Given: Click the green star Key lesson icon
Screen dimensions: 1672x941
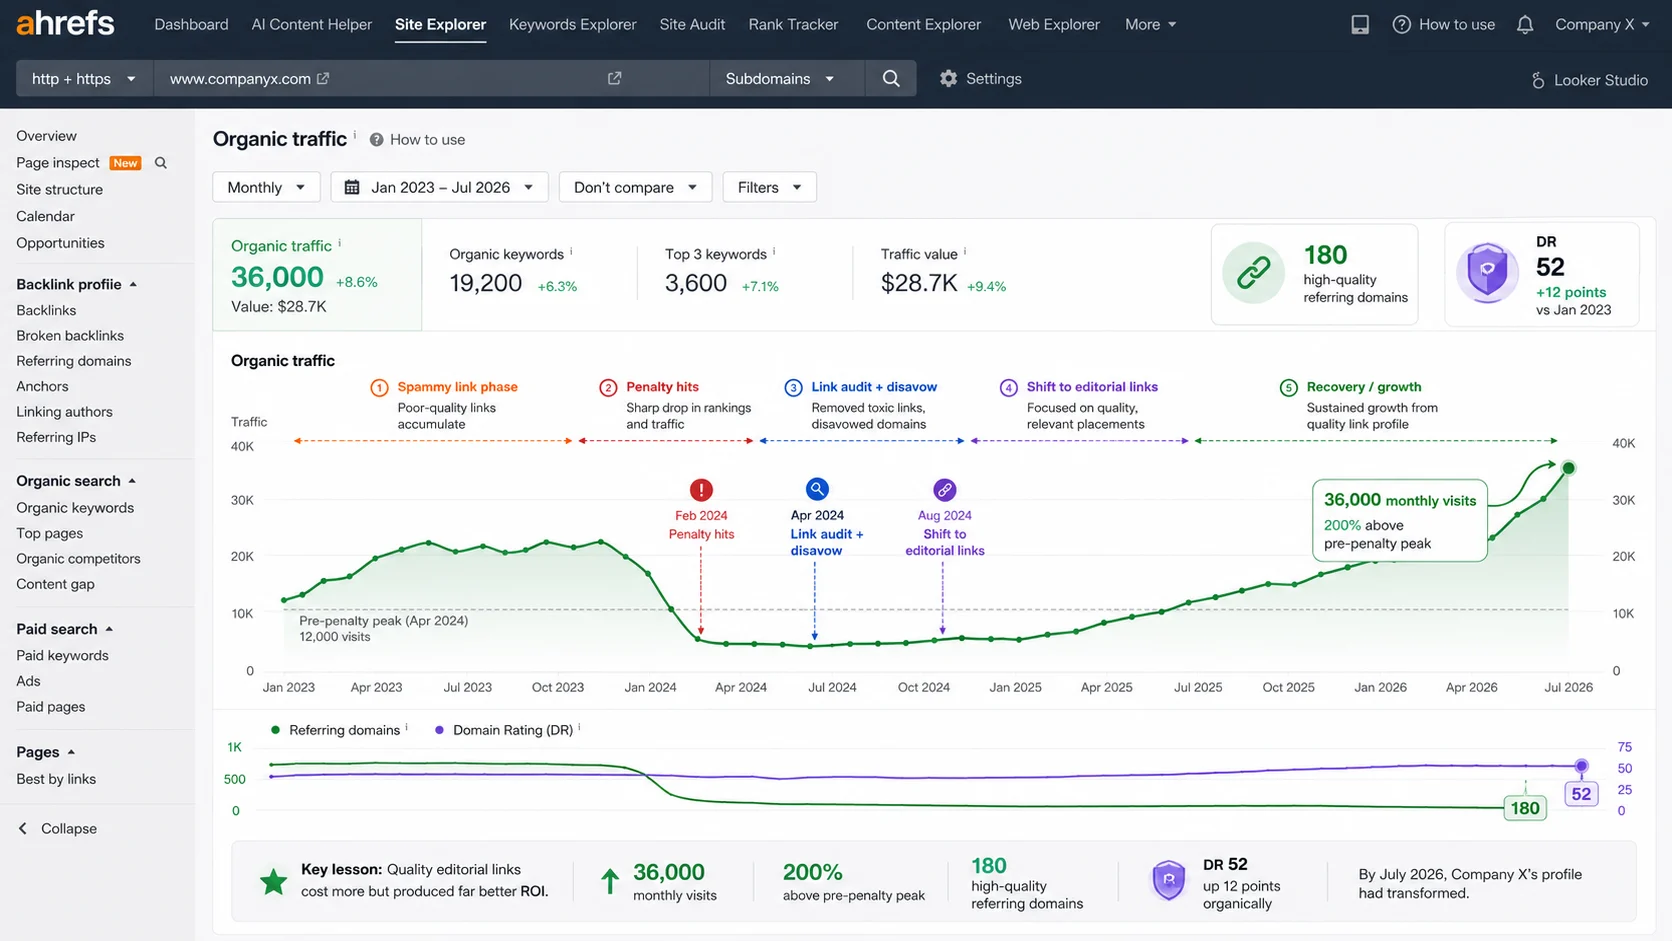Looking at the screenshot, I should click(x=273, y=881).
